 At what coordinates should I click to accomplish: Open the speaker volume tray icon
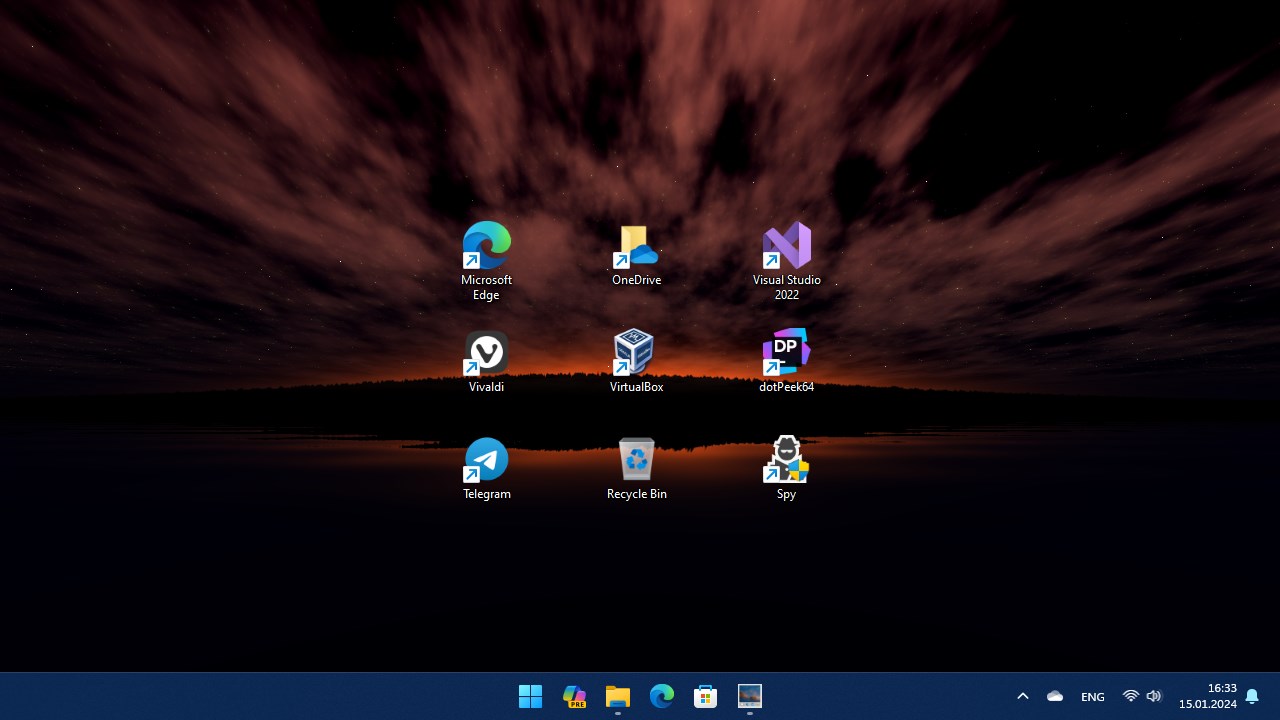tap(1154, 696)
